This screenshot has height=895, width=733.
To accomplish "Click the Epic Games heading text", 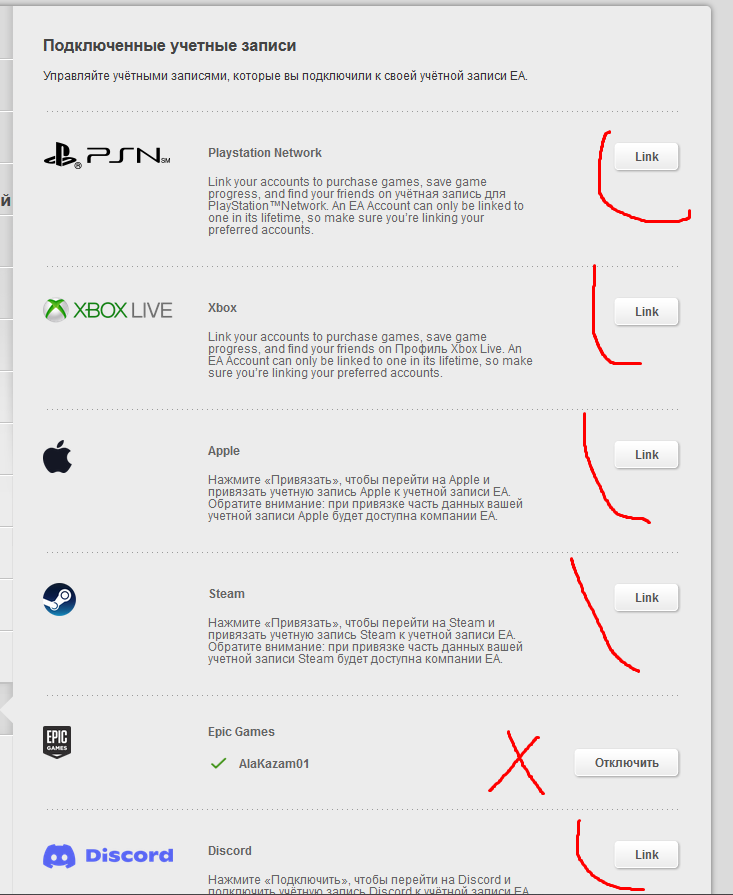I will [x=241, y=732].
